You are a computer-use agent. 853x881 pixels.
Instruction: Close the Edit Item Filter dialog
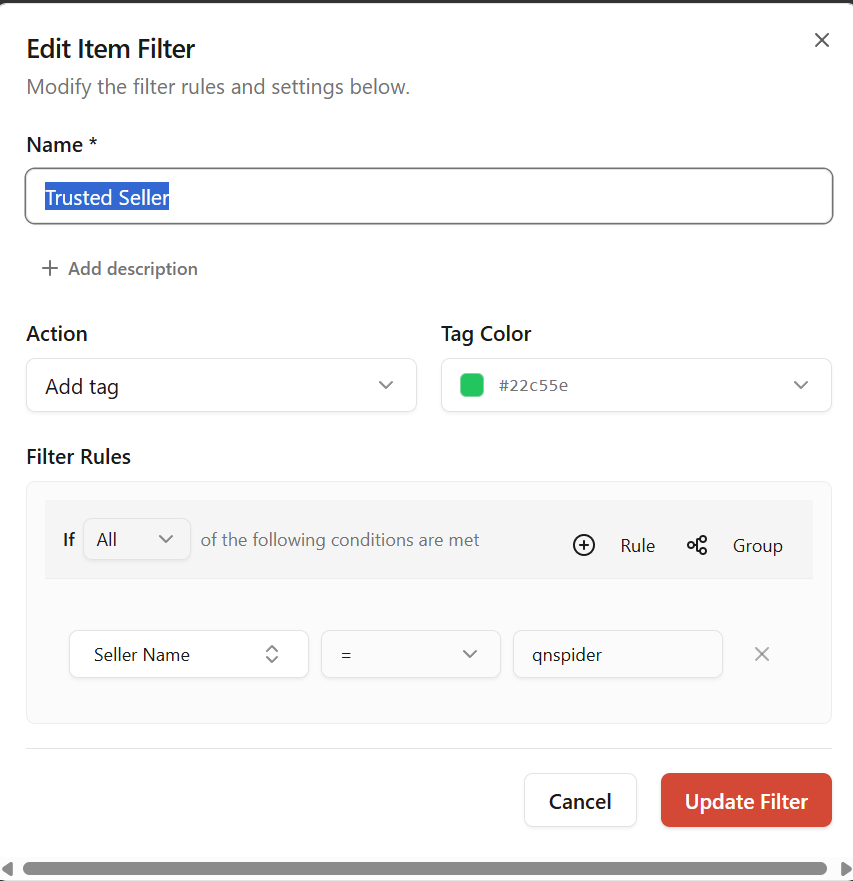821,40
